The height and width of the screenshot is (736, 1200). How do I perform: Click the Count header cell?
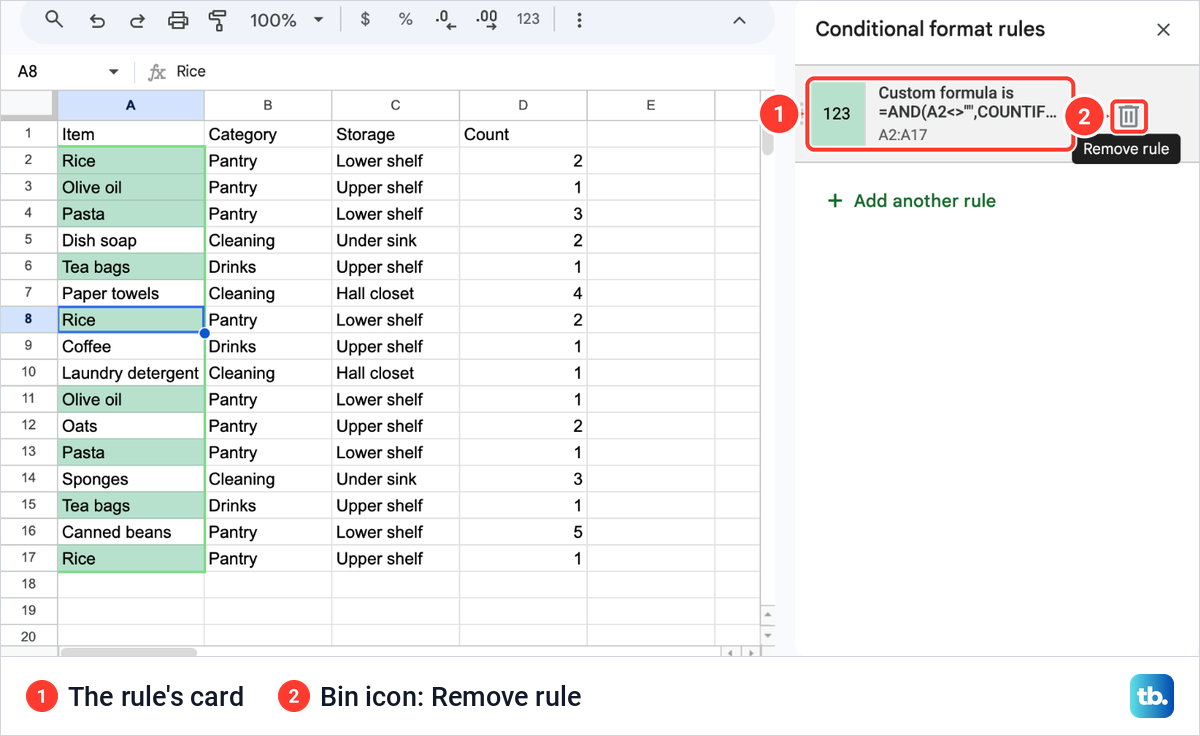pyautogui.click(x=523, y=134)
